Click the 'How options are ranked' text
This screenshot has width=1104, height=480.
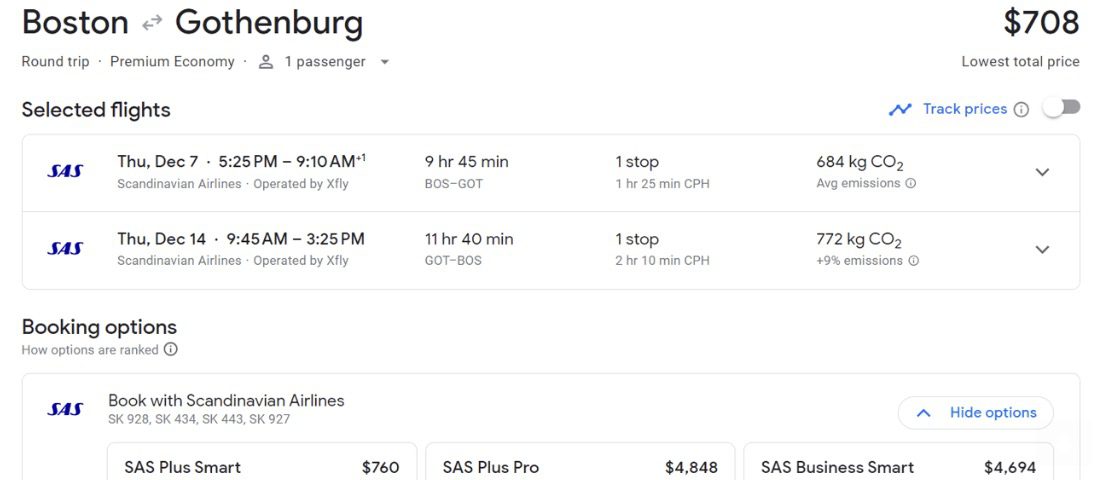click(x=90, y=350)
